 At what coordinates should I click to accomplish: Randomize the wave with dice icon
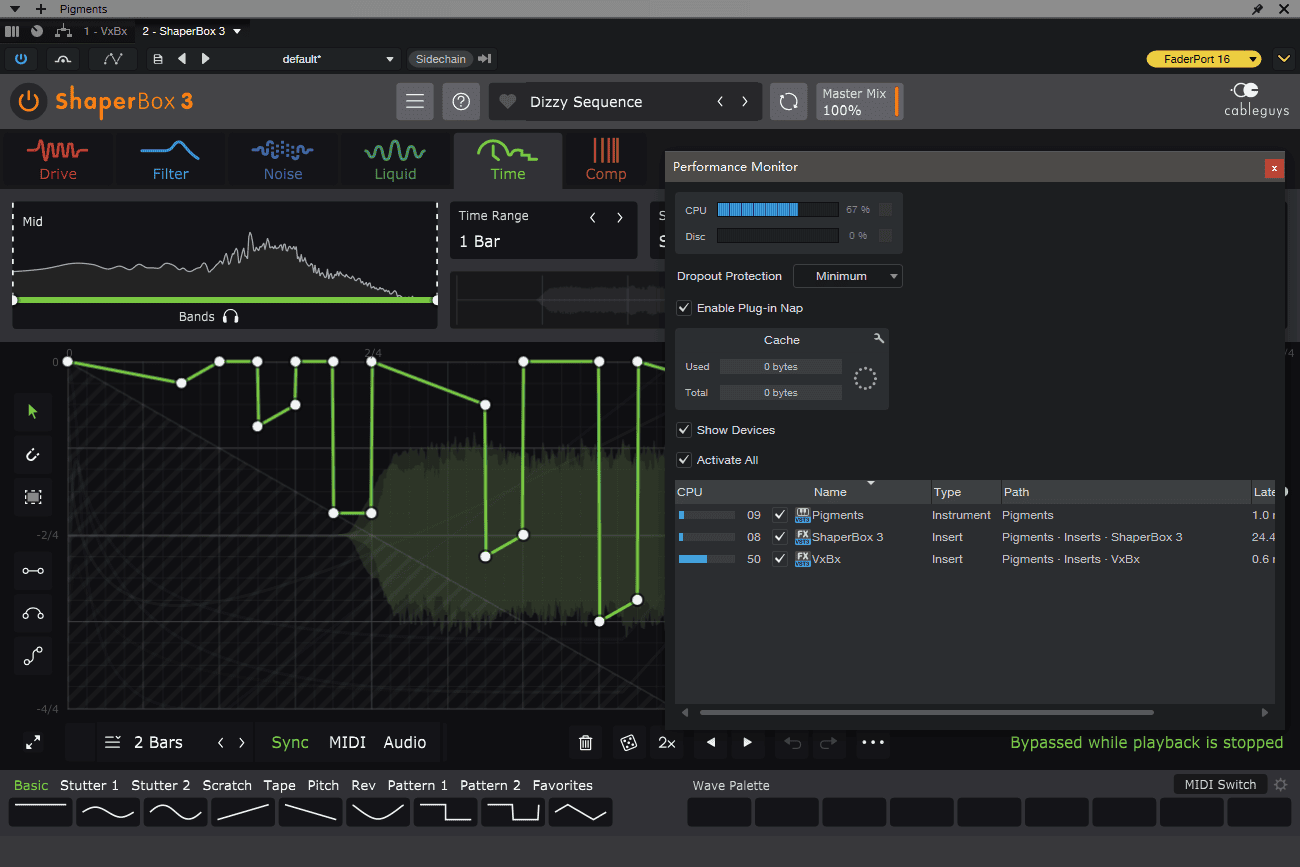click(x=627, y=742)
